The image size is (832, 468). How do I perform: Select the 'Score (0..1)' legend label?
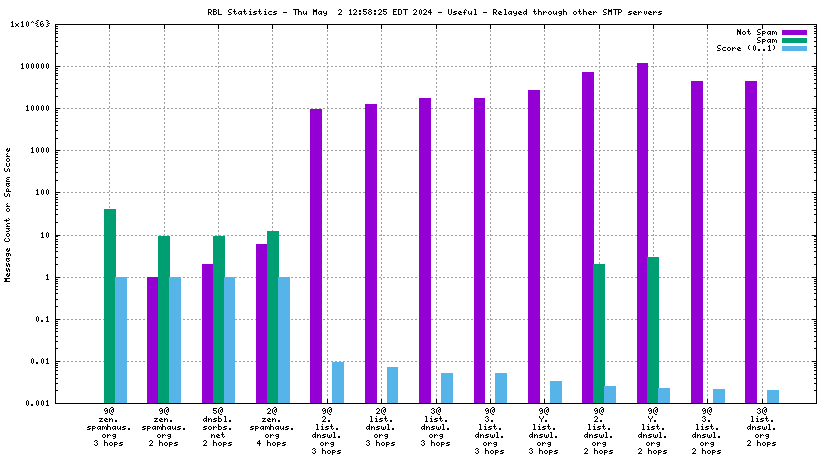tap(747, 48)
